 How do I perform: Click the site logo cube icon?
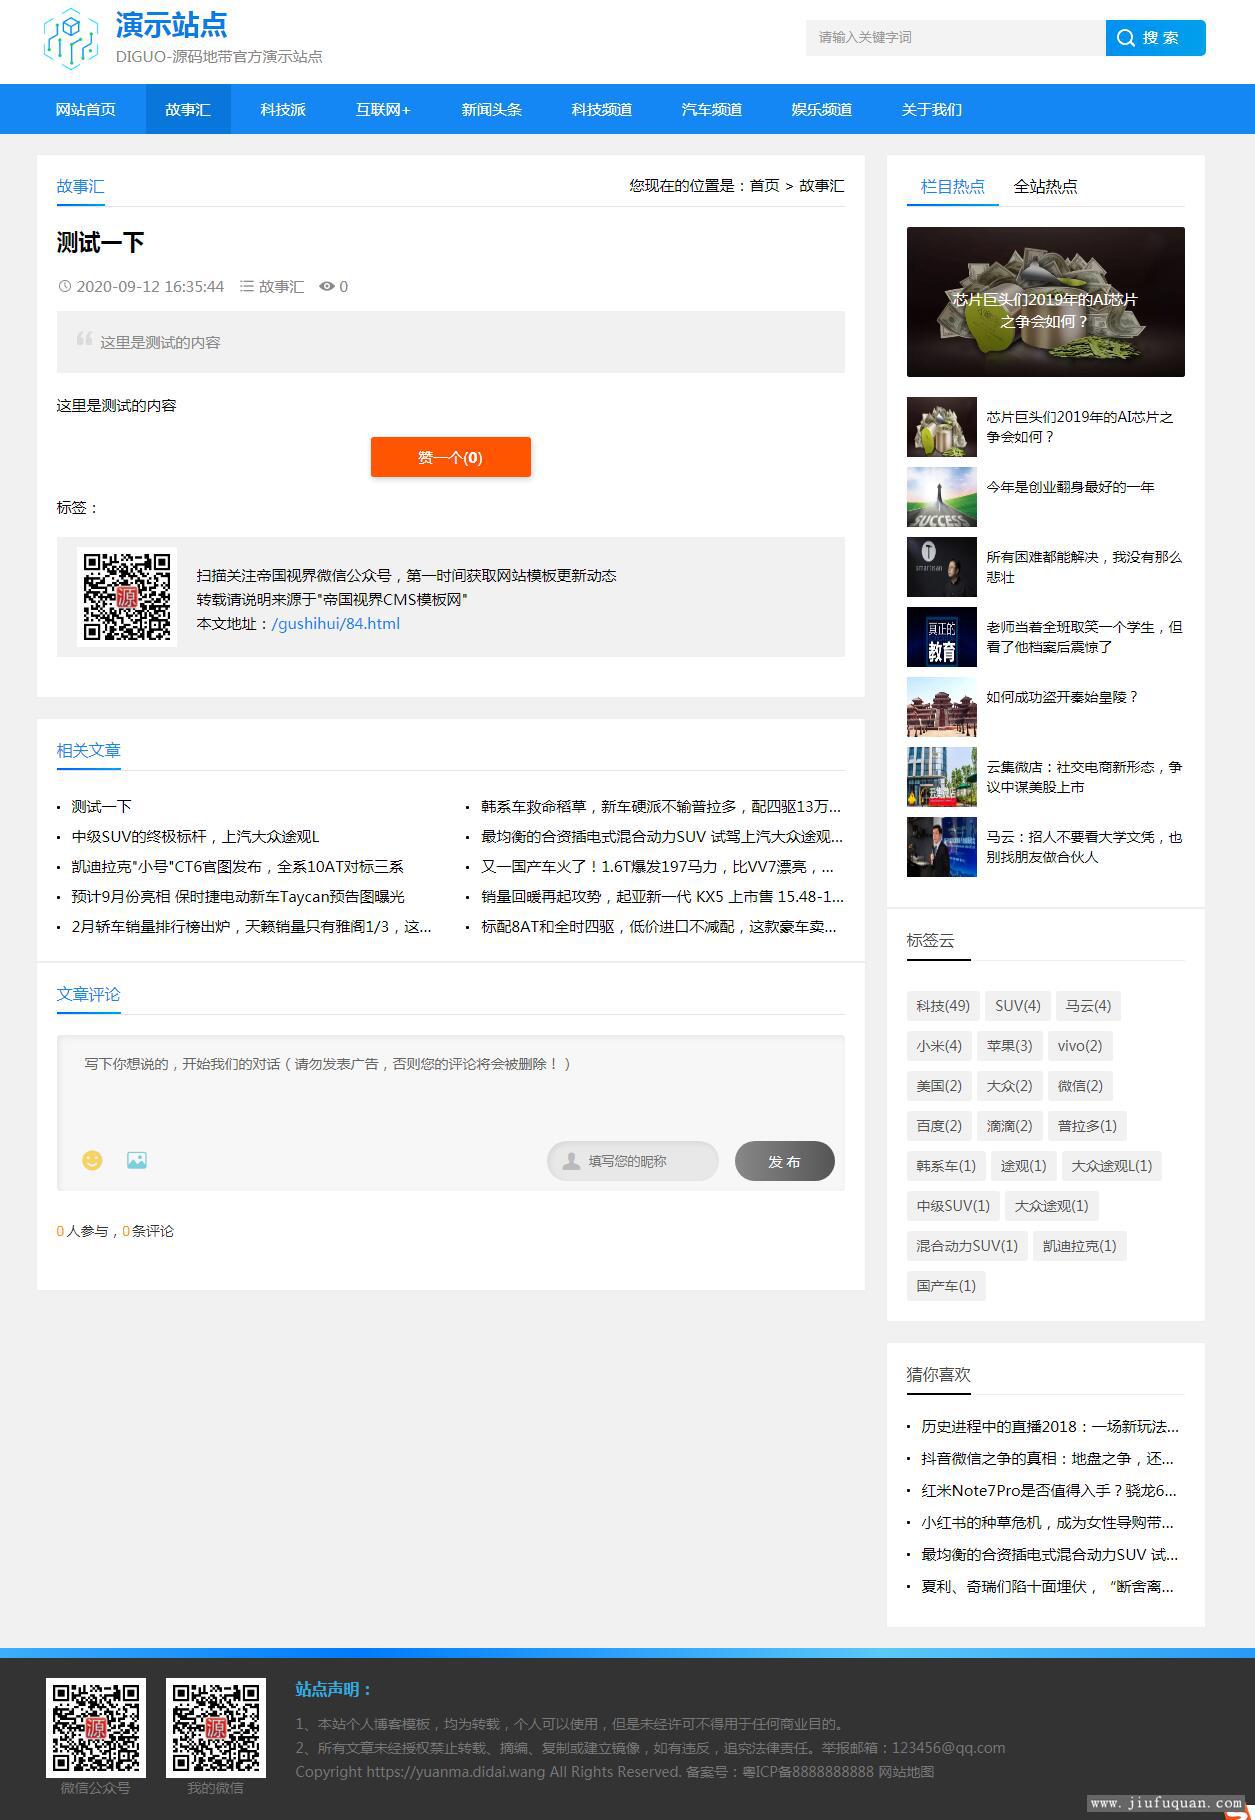(70, 39)
